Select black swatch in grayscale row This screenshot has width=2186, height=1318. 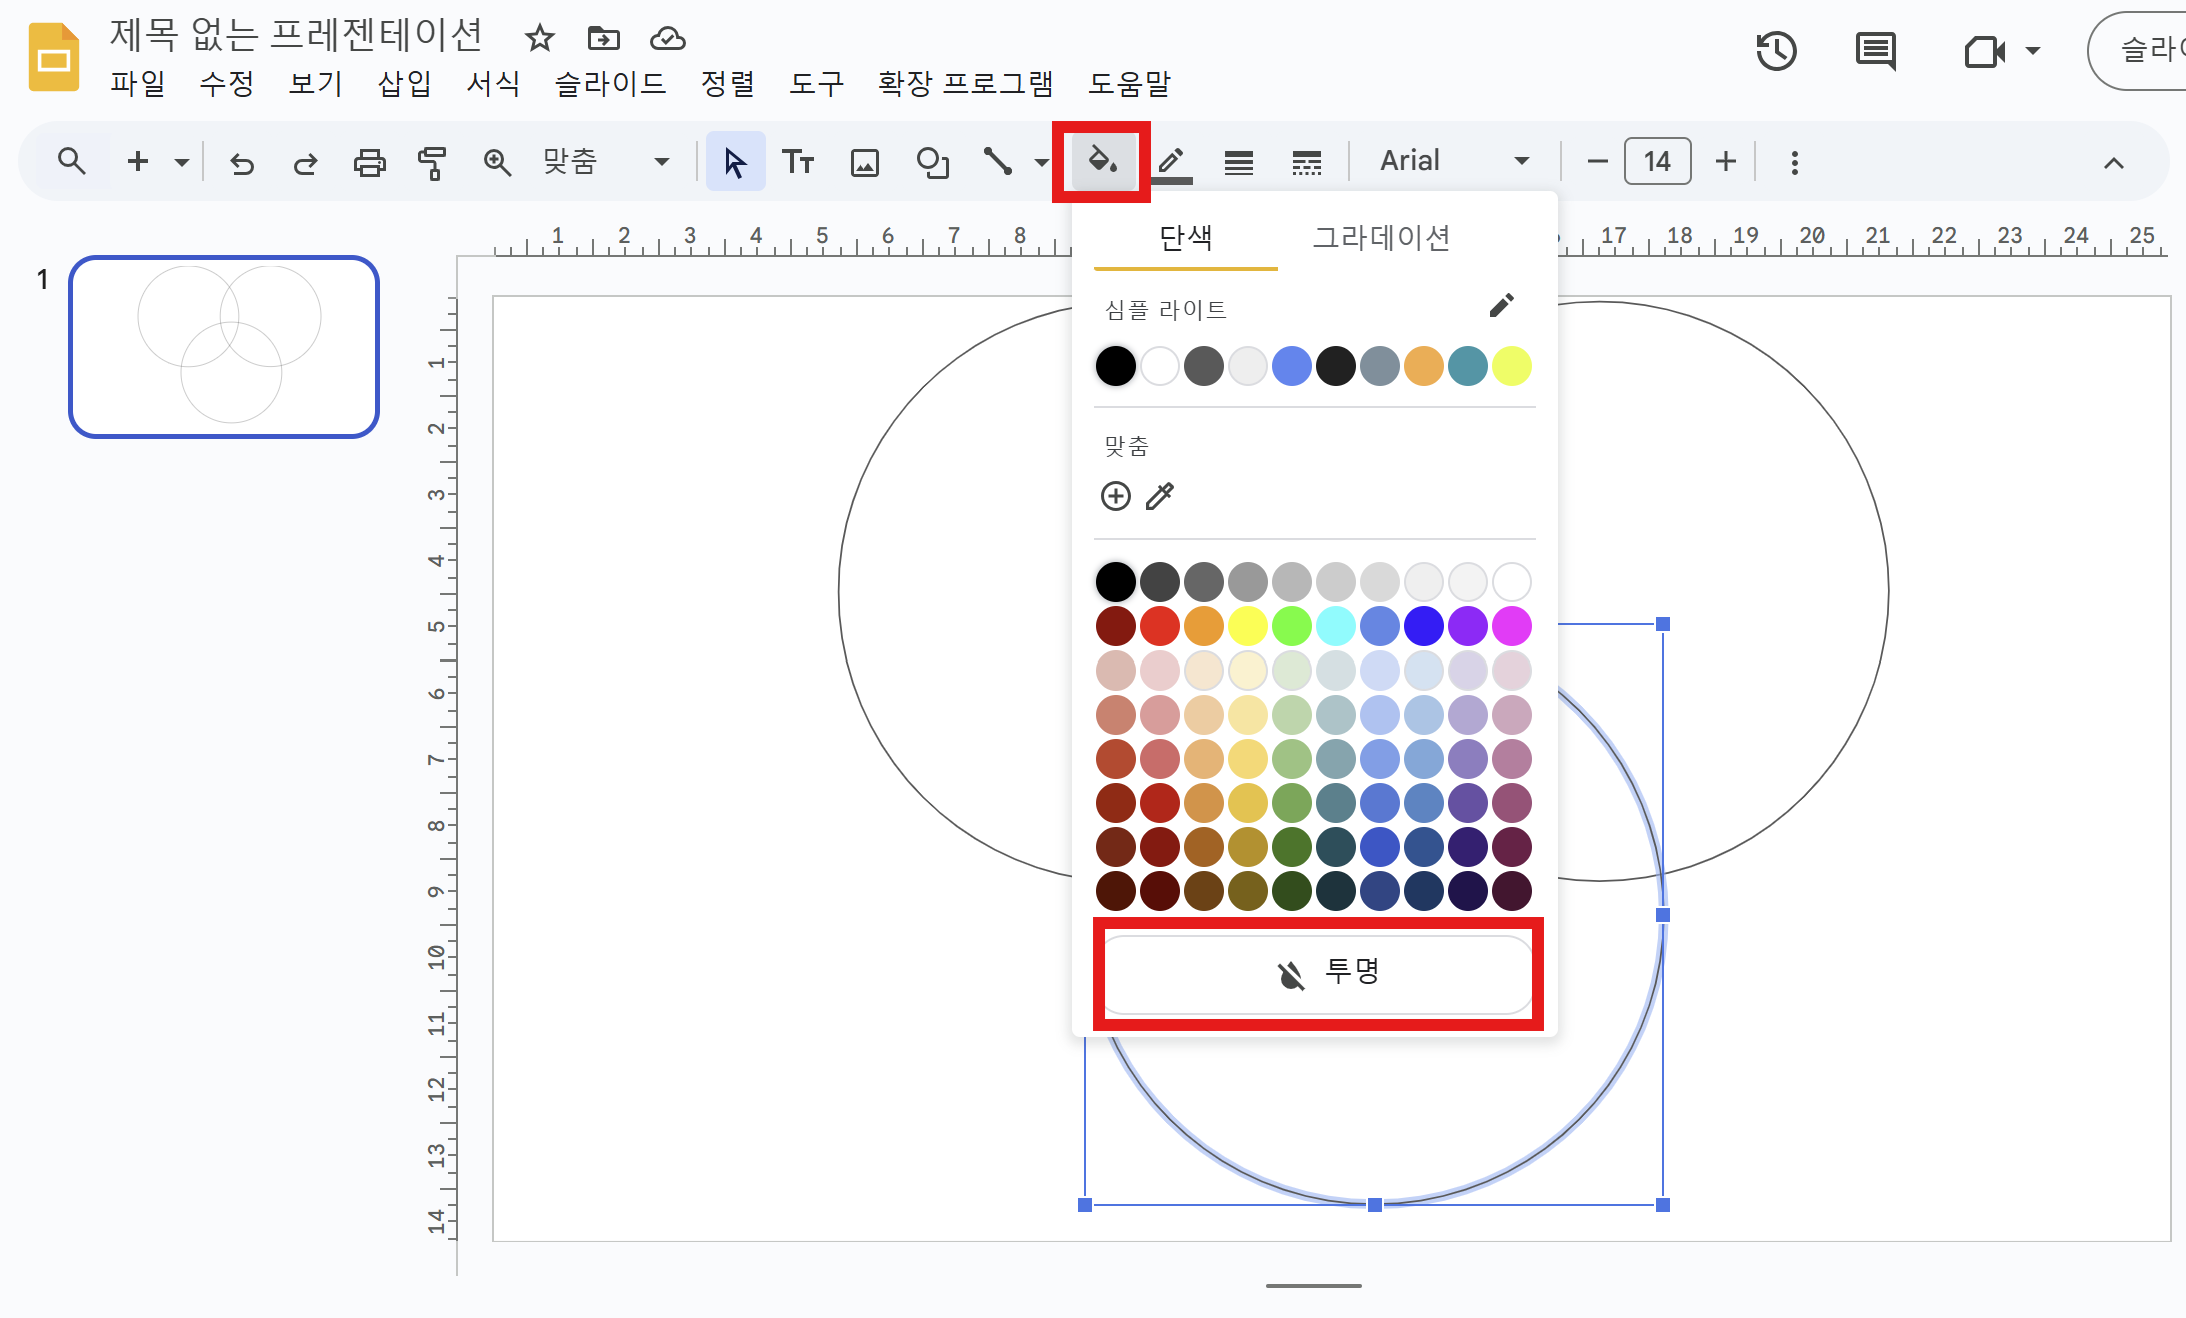pos(1116,582)
